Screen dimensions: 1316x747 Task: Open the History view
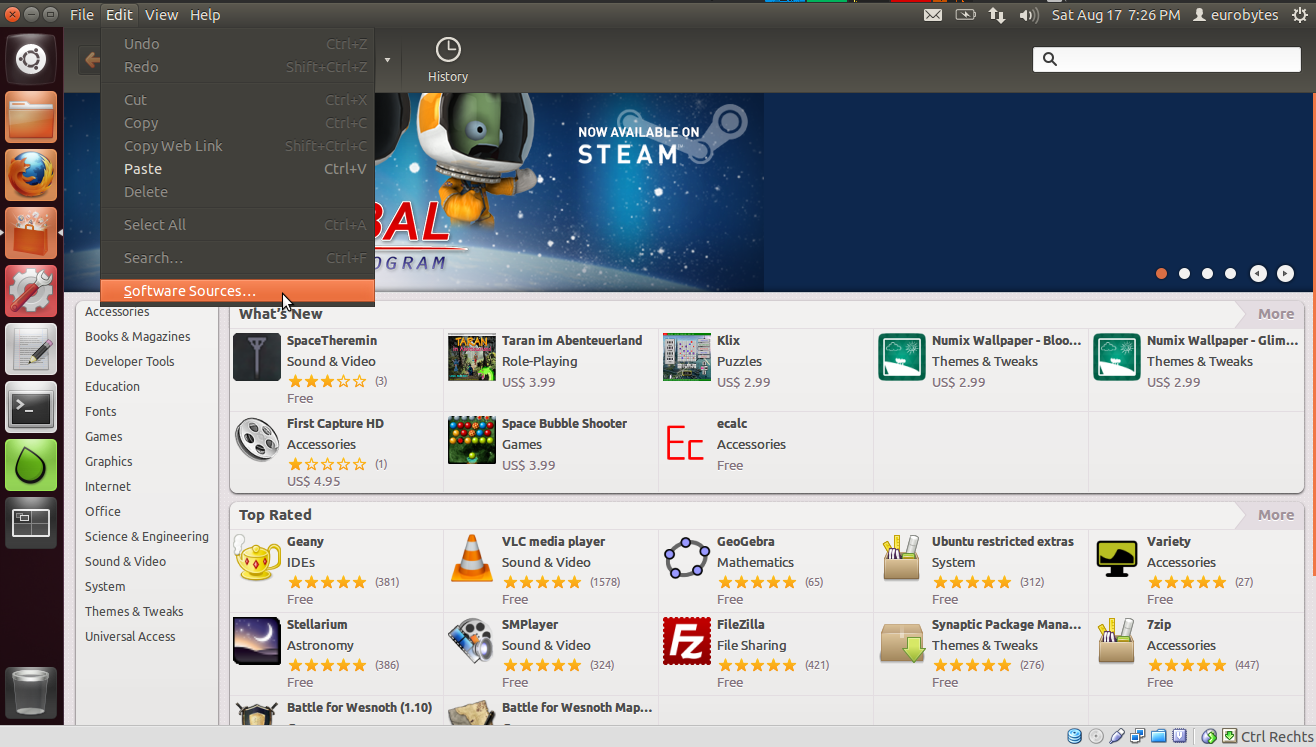pyautogui.click(x=448, y=60)
